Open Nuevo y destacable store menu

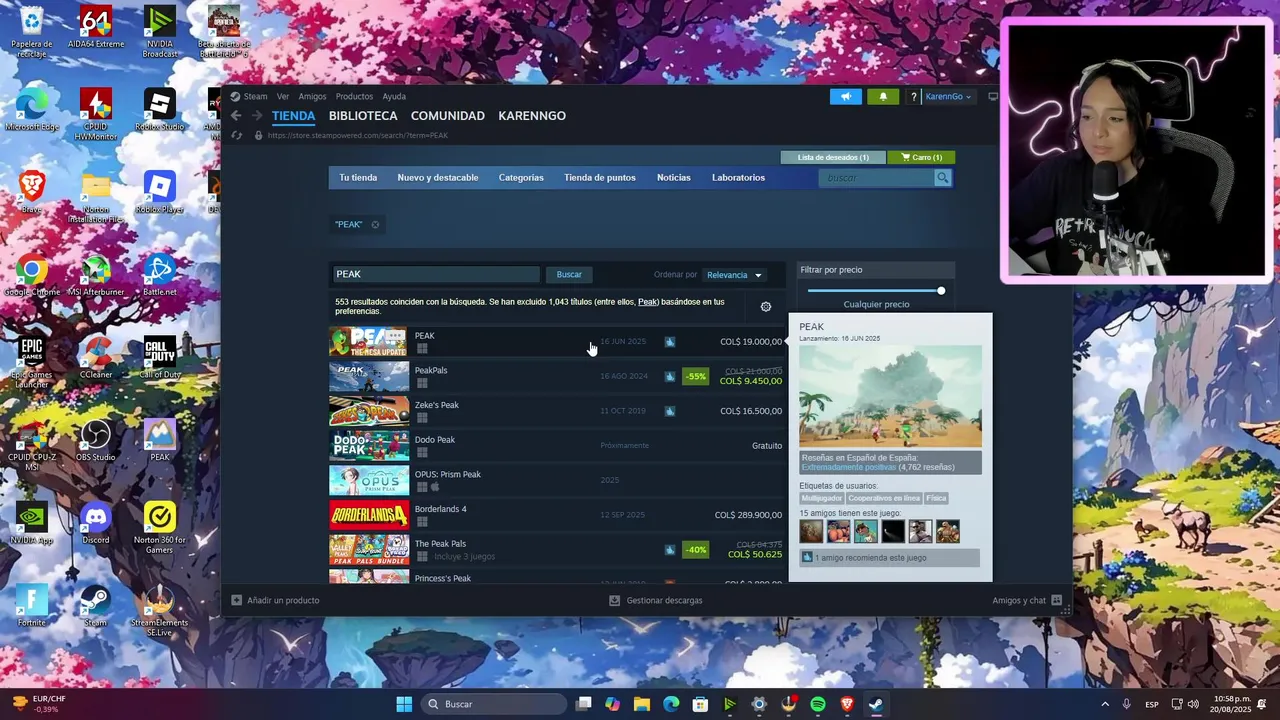(x=438, y=178)
